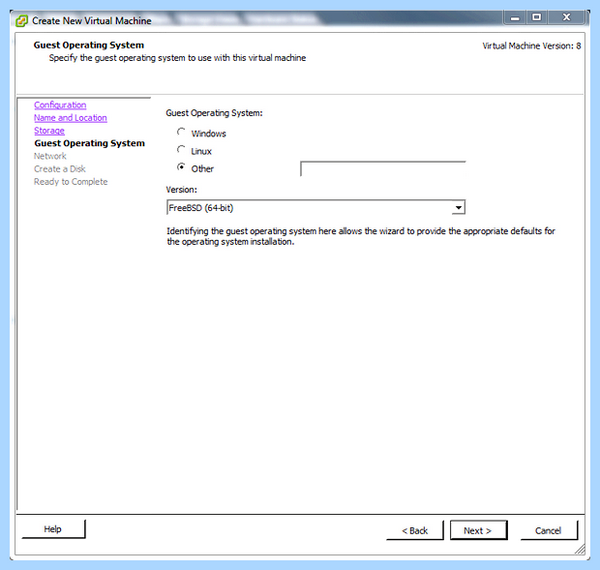Select the Windows guest OS radio button

[x=181, y=132]
